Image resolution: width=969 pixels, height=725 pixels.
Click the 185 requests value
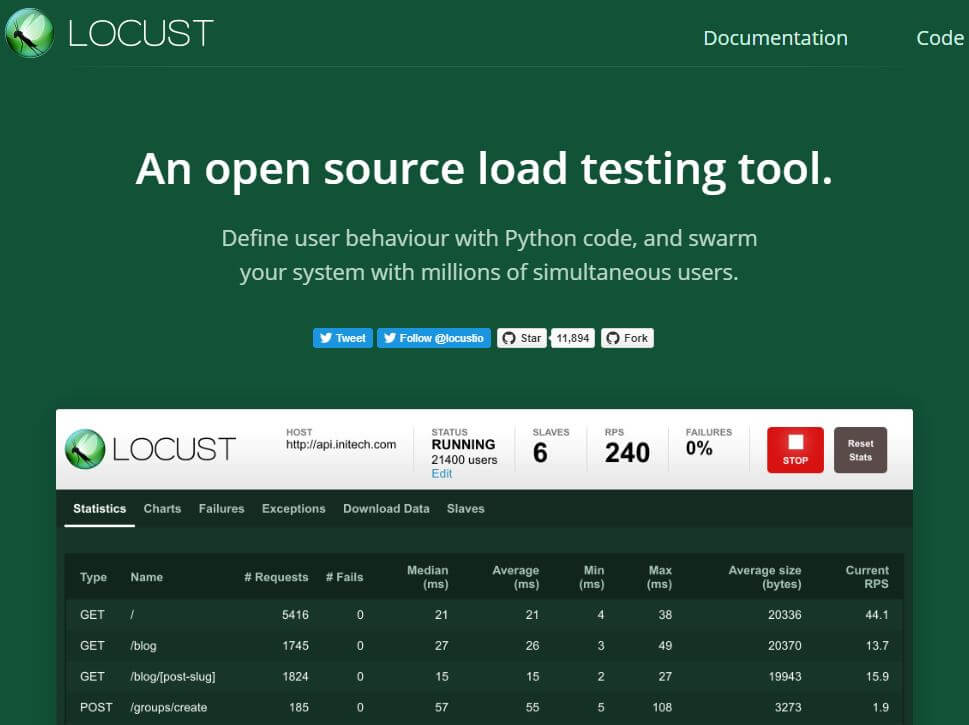click(299, 708)
